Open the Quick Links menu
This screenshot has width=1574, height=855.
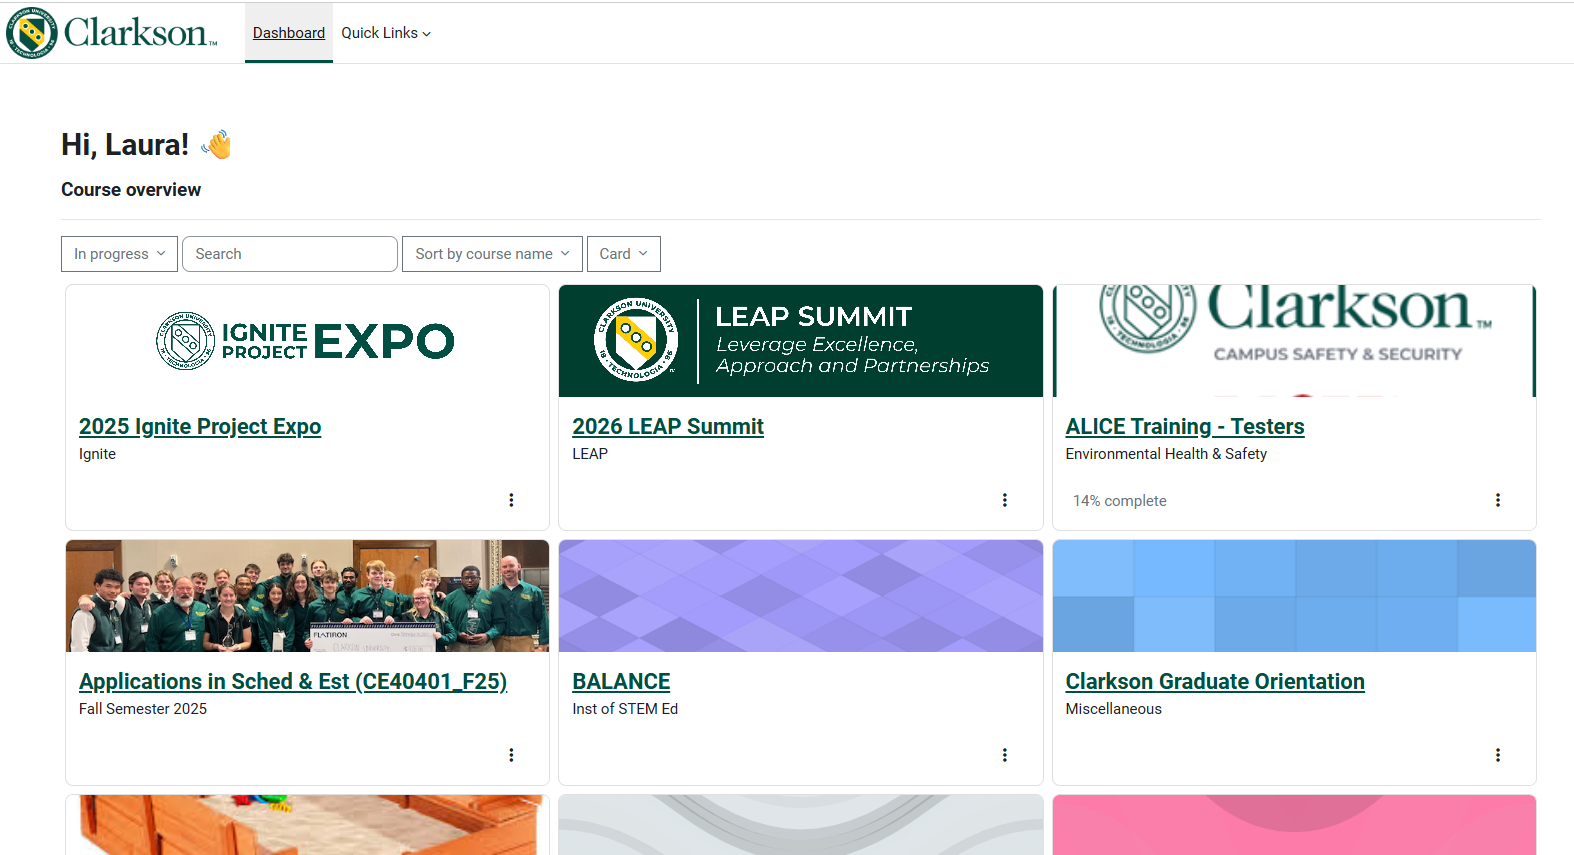pos(386,33)
